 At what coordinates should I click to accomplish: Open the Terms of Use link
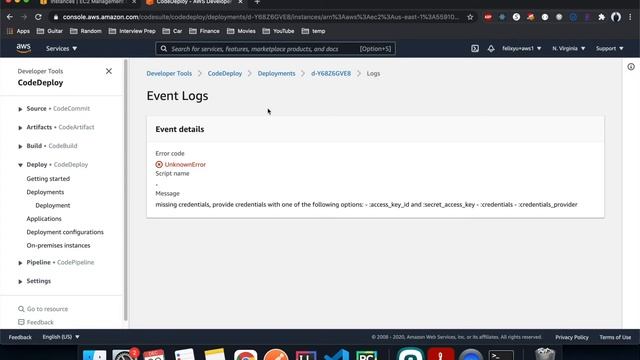click(615, 337)
